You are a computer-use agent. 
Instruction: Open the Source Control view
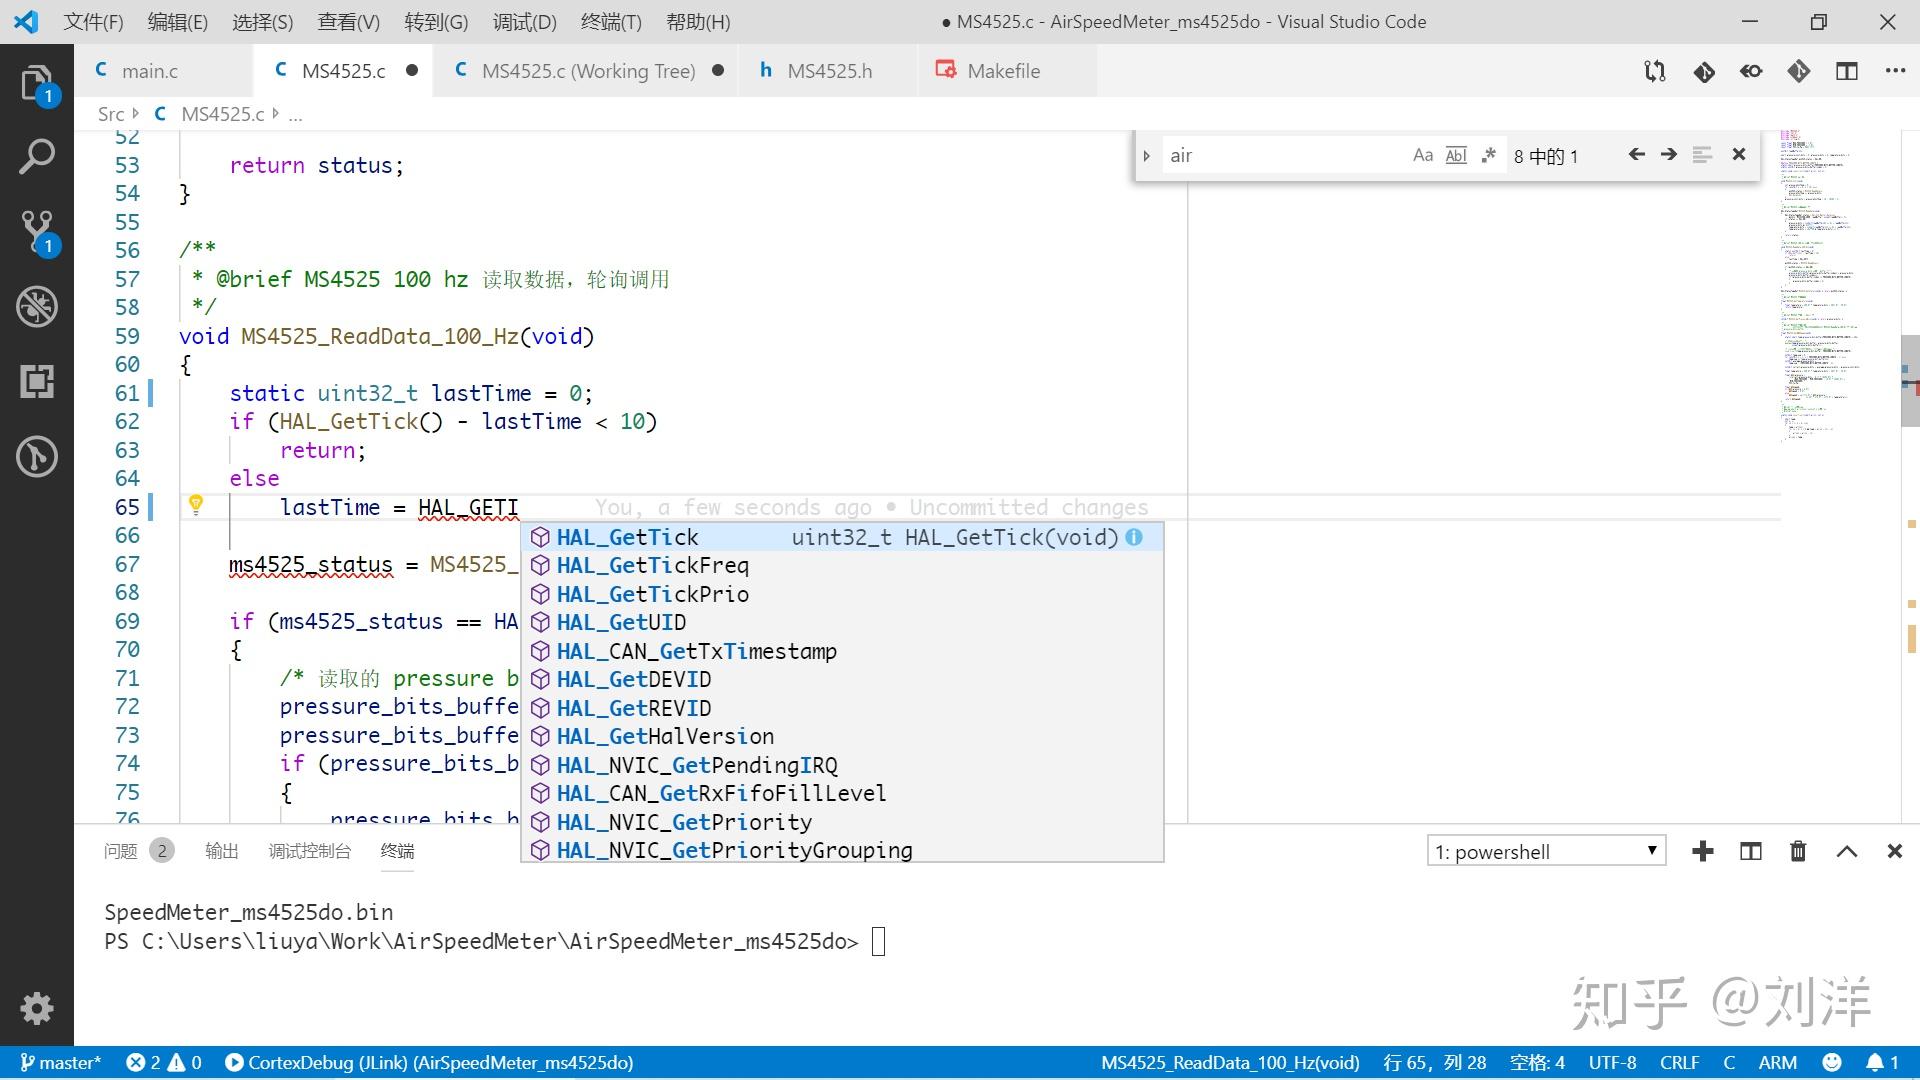pos(37,231)
